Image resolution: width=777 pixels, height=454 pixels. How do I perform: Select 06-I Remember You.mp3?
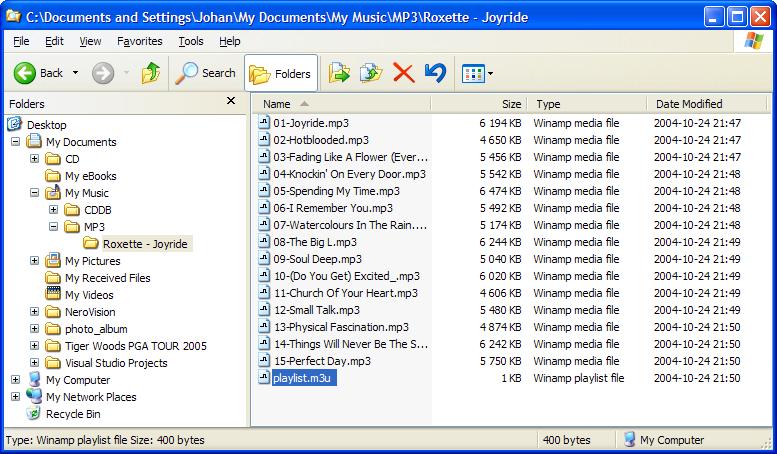[x=333, y=208]
